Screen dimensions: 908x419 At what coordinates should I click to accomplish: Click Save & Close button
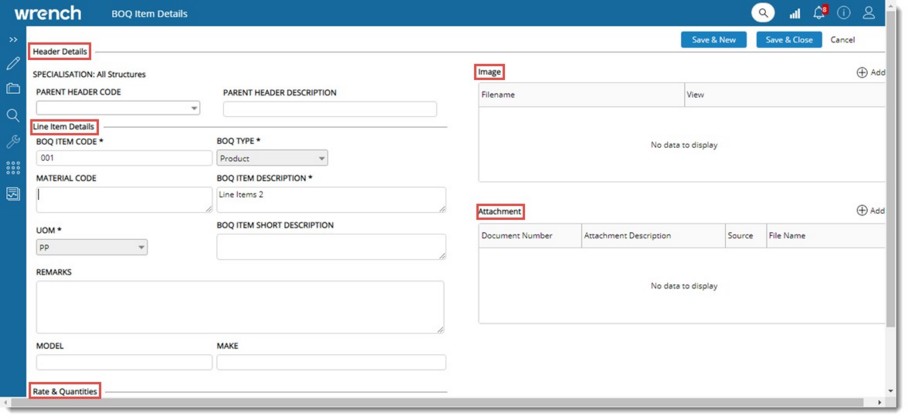789,40
